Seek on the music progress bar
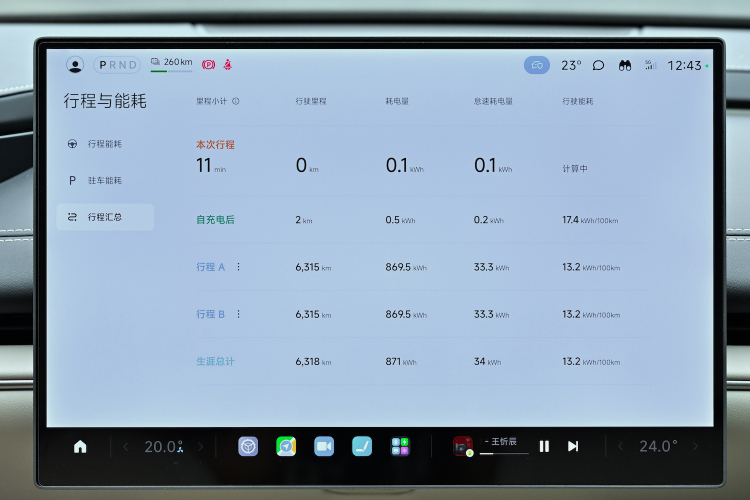 [504, 453]
